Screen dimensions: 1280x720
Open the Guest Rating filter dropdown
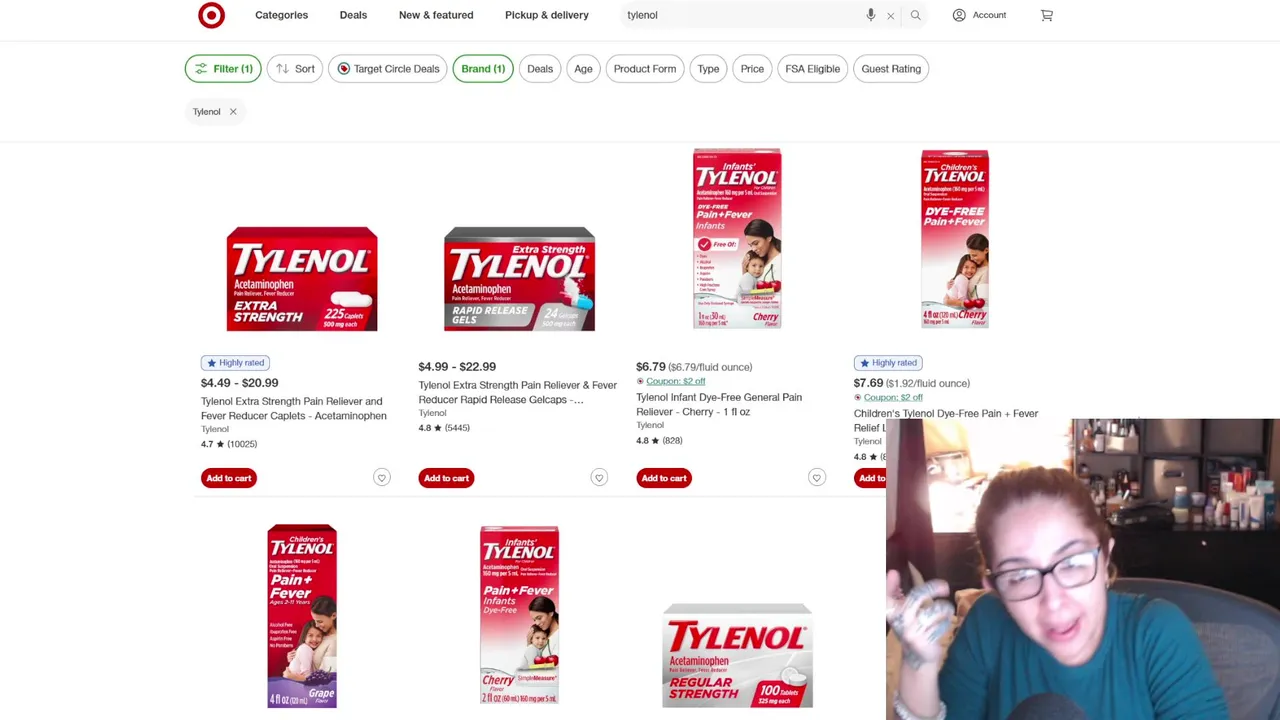coord(891,69)
